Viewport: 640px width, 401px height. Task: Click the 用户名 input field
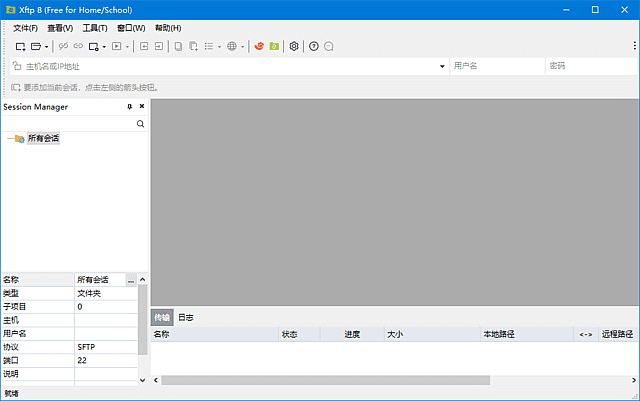tap(493, 66)
